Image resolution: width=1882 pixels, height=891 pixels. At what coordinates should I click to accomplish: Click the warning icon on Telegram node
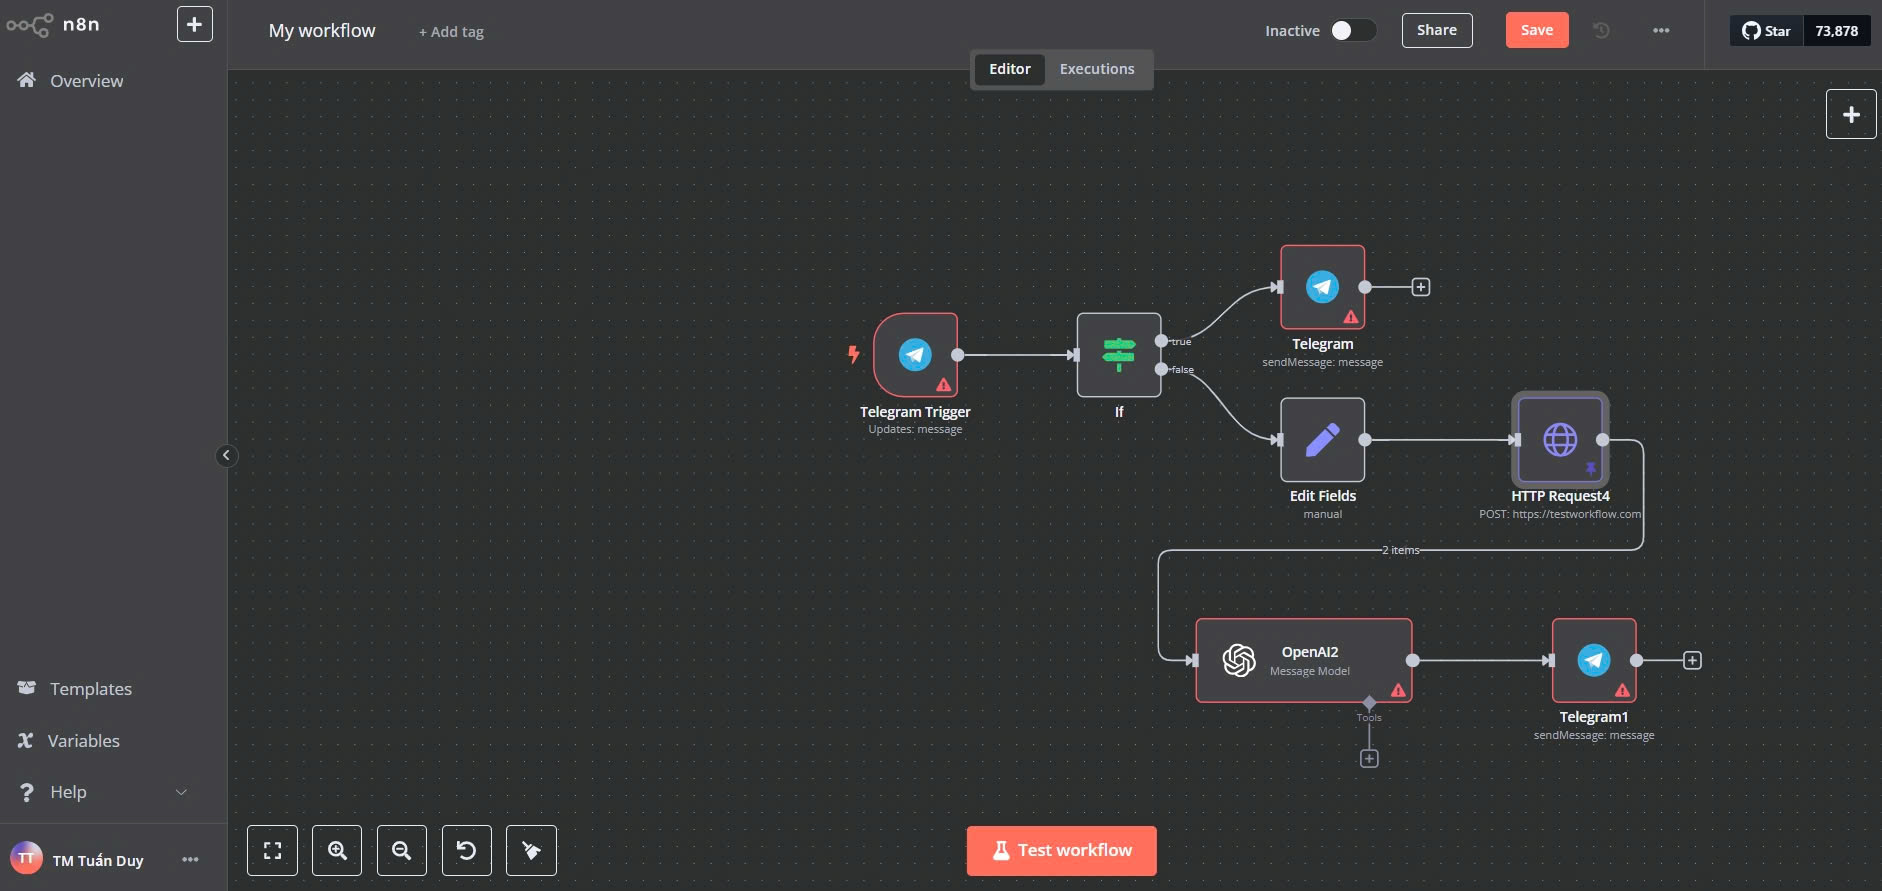pyautogui.click(x=1351, y=317)
